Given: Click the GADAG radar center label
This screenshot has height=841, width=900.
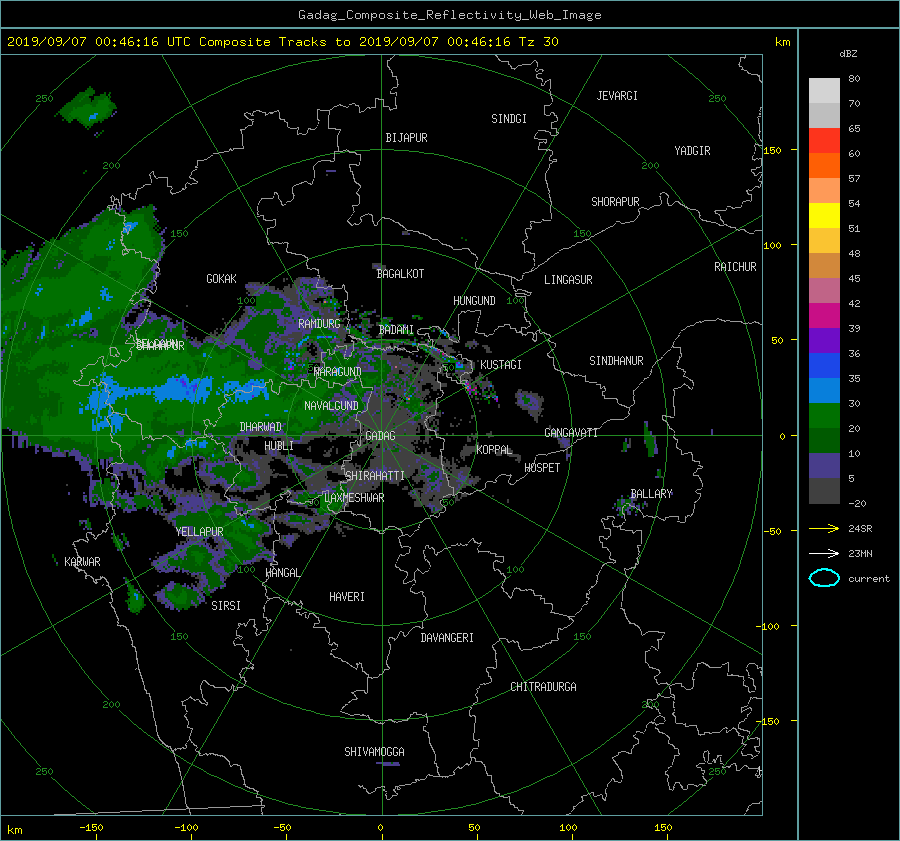Looking at the screenshot, I should tap(381, 436).
